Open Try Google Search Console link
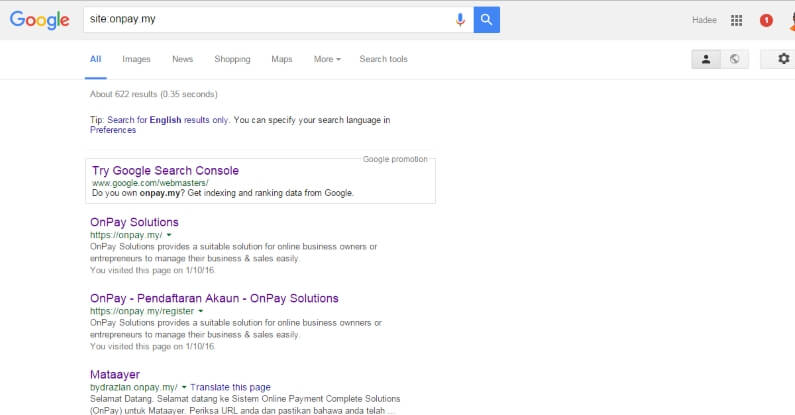 [x=165, y=170]
